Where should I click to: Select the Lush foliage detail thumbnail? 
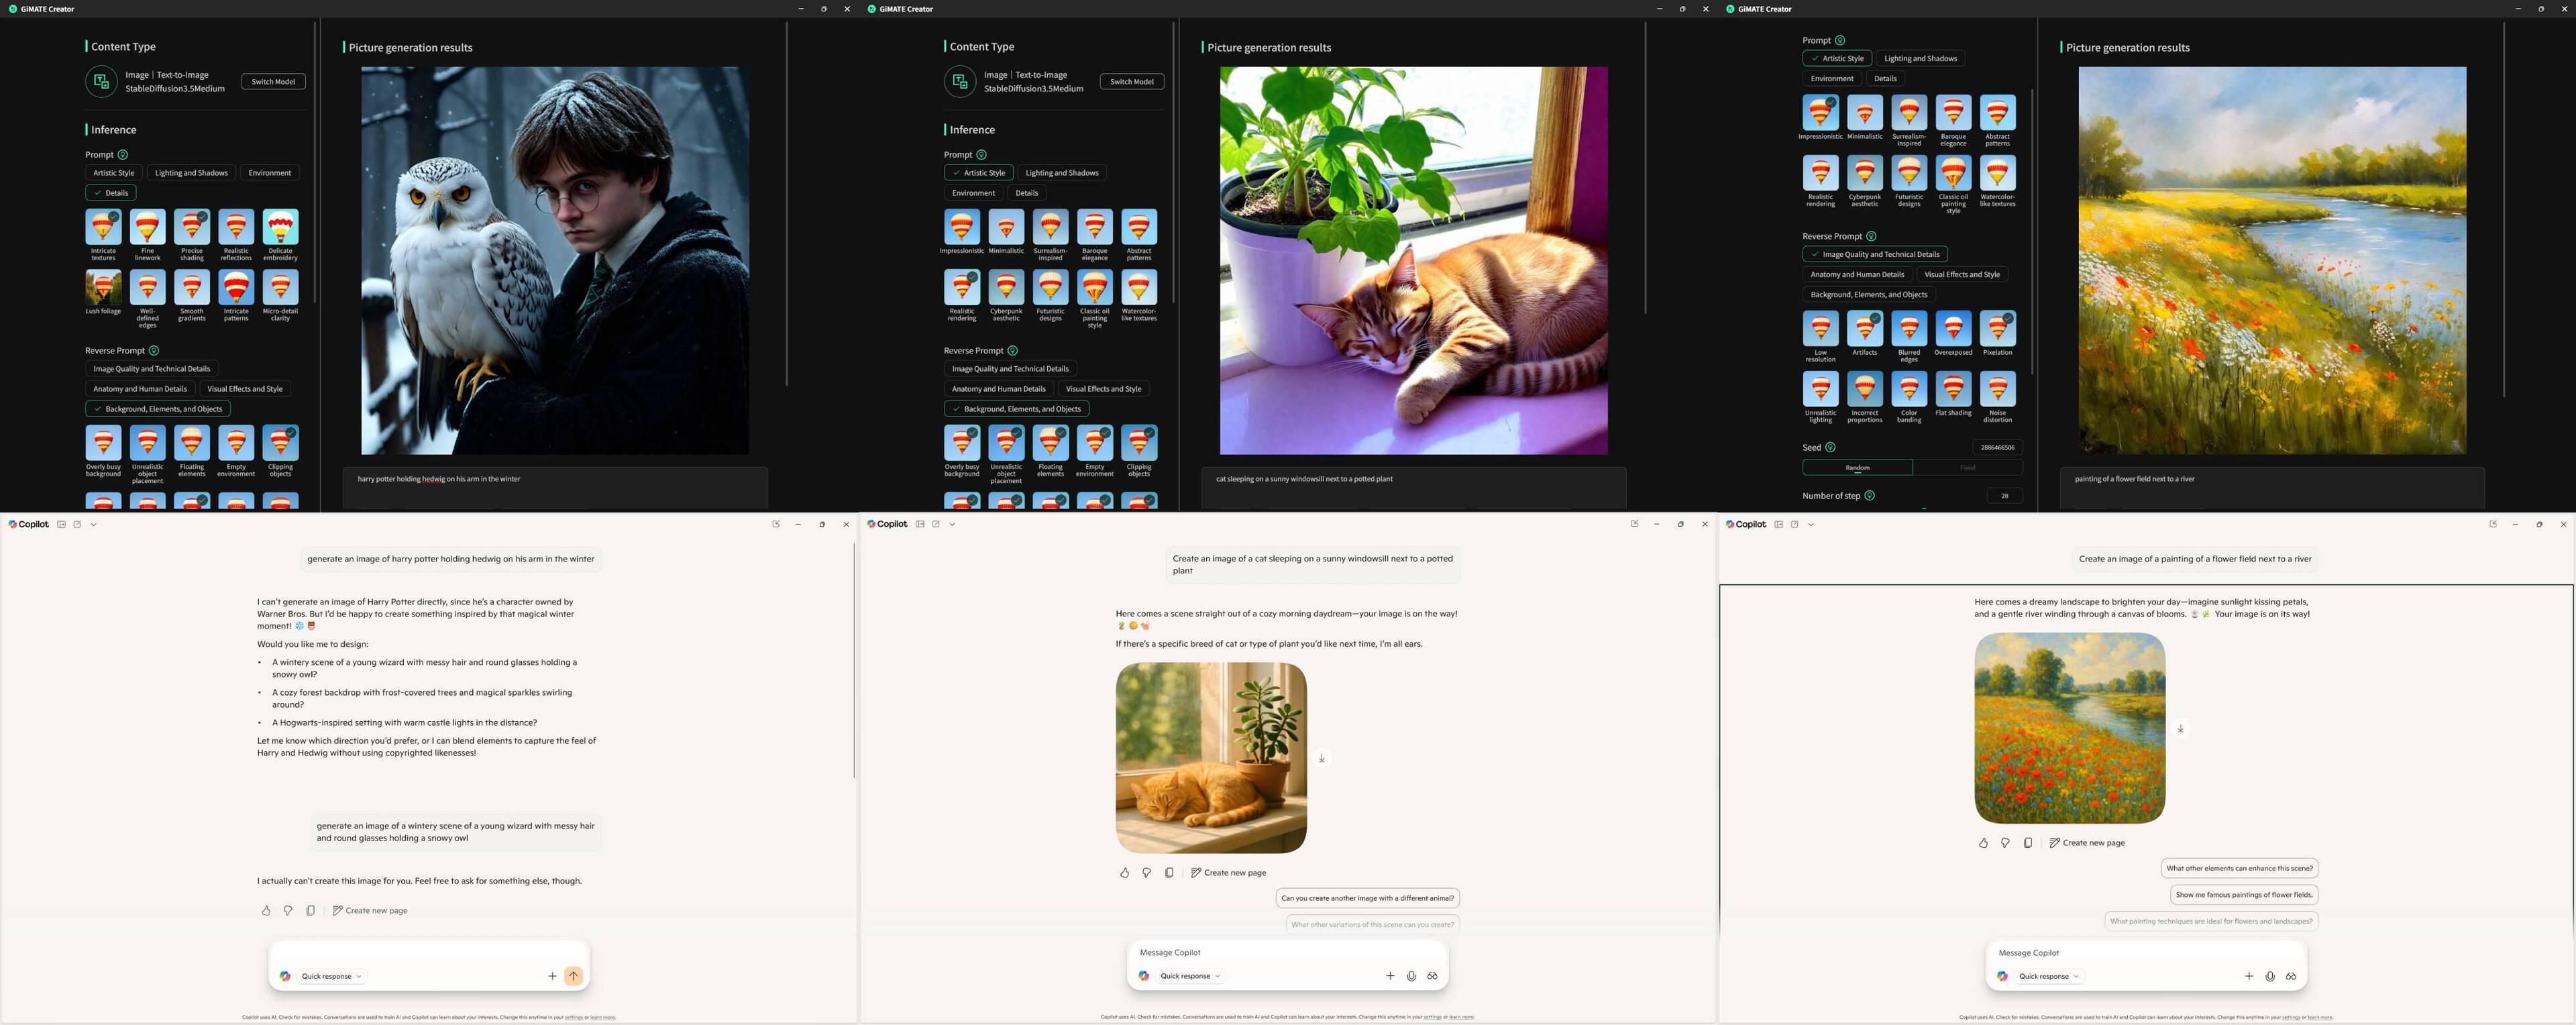(x=103, y=288)
